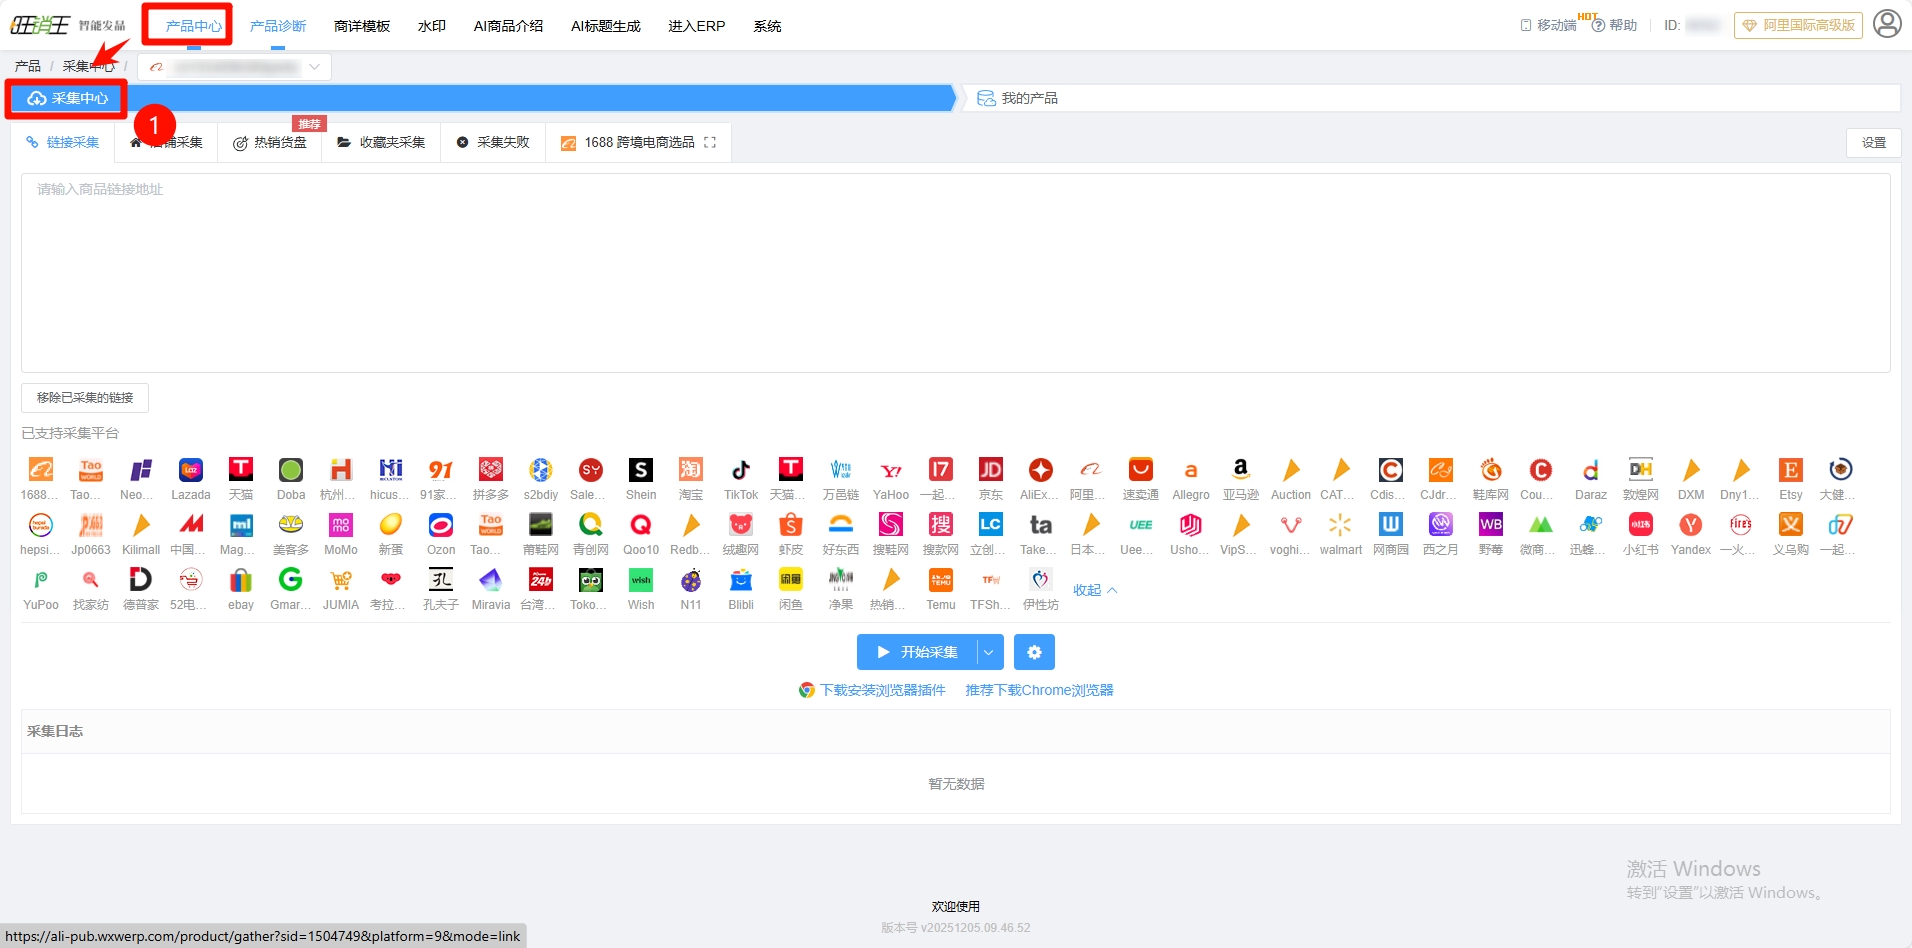Choose the Shein platform icon

(x=640, y=471)
